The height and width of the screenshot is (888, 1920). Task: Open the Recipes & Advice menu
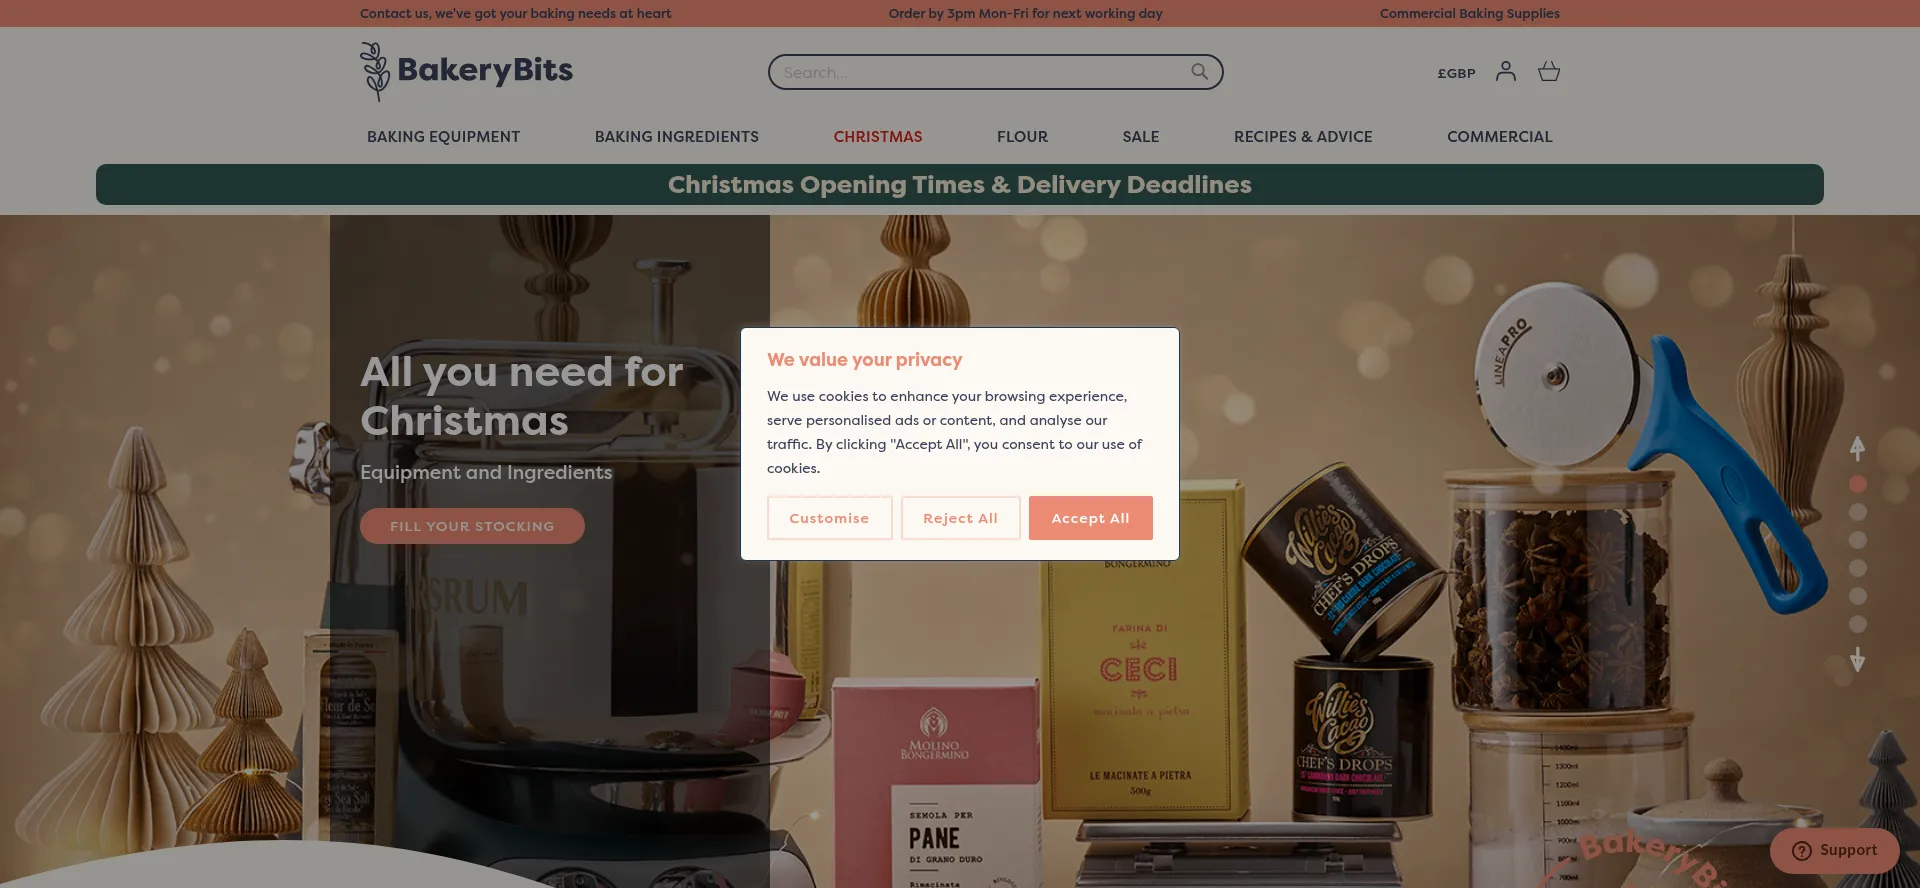(1303, 137)
